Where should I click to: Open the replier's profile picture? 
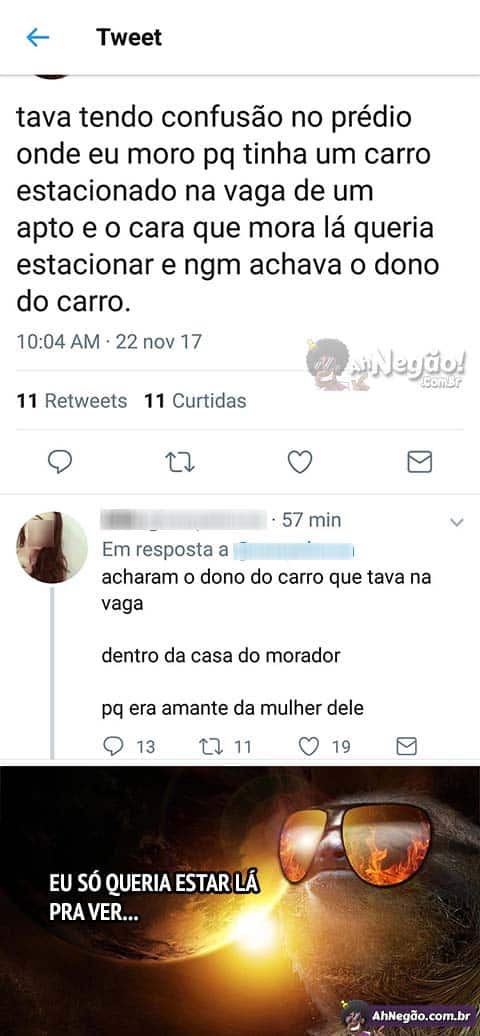(x=52, y=547)
